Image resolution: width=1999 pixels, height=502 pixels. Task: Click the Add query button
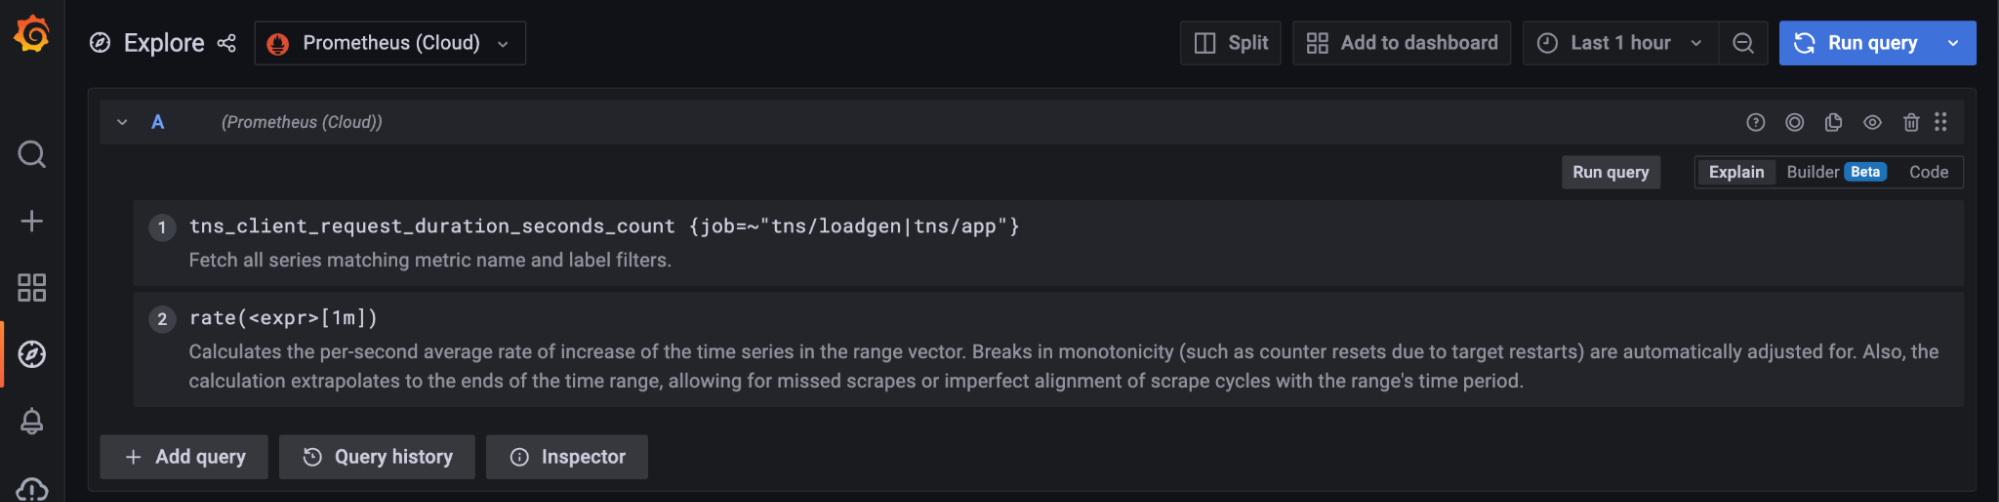pyautogui.click(x=184, y=457)
